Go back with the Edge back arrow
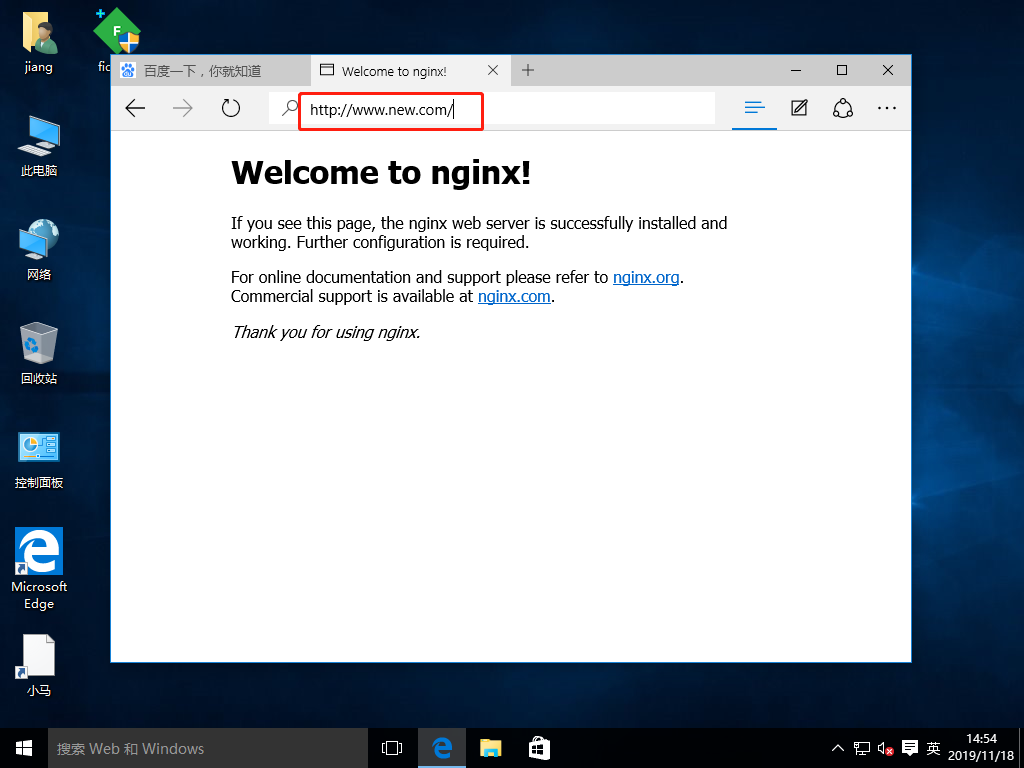The height and width of the screenshot is (768, 1024). (x=135, y=108)
